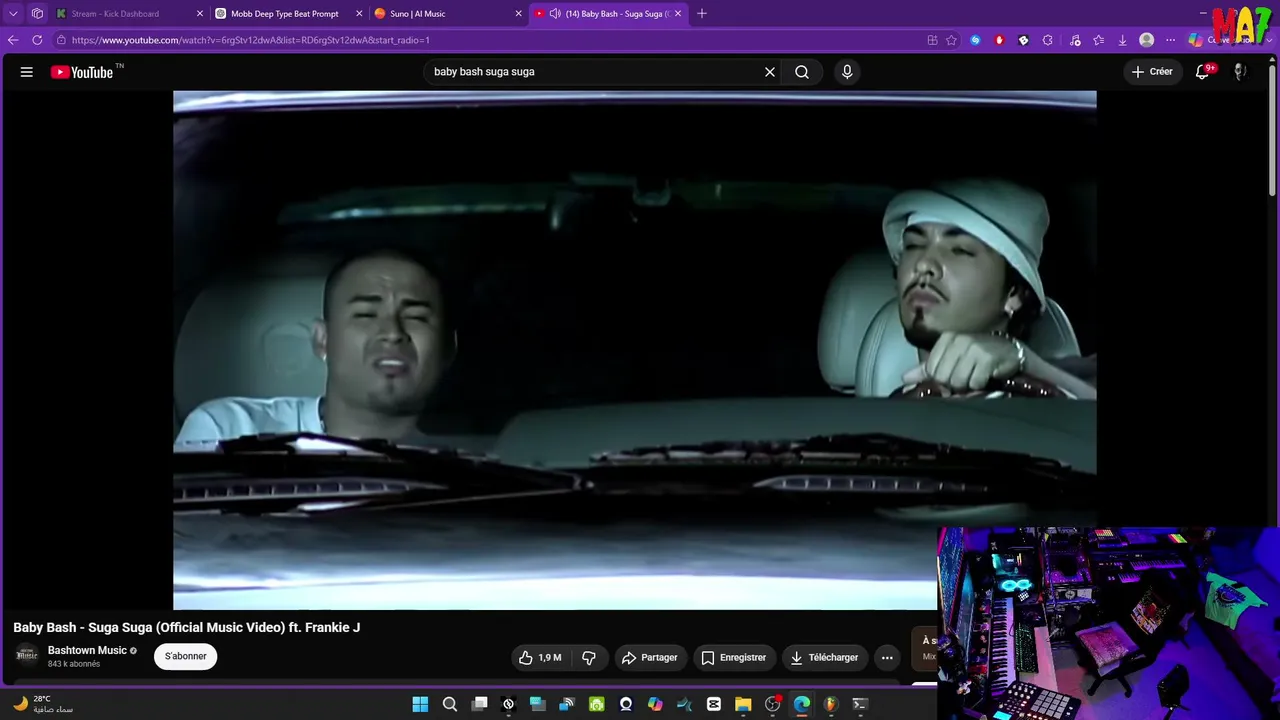1280x720 pixels.
Task: Go to the YouTube home logo
Action: (x=82, y=72)
